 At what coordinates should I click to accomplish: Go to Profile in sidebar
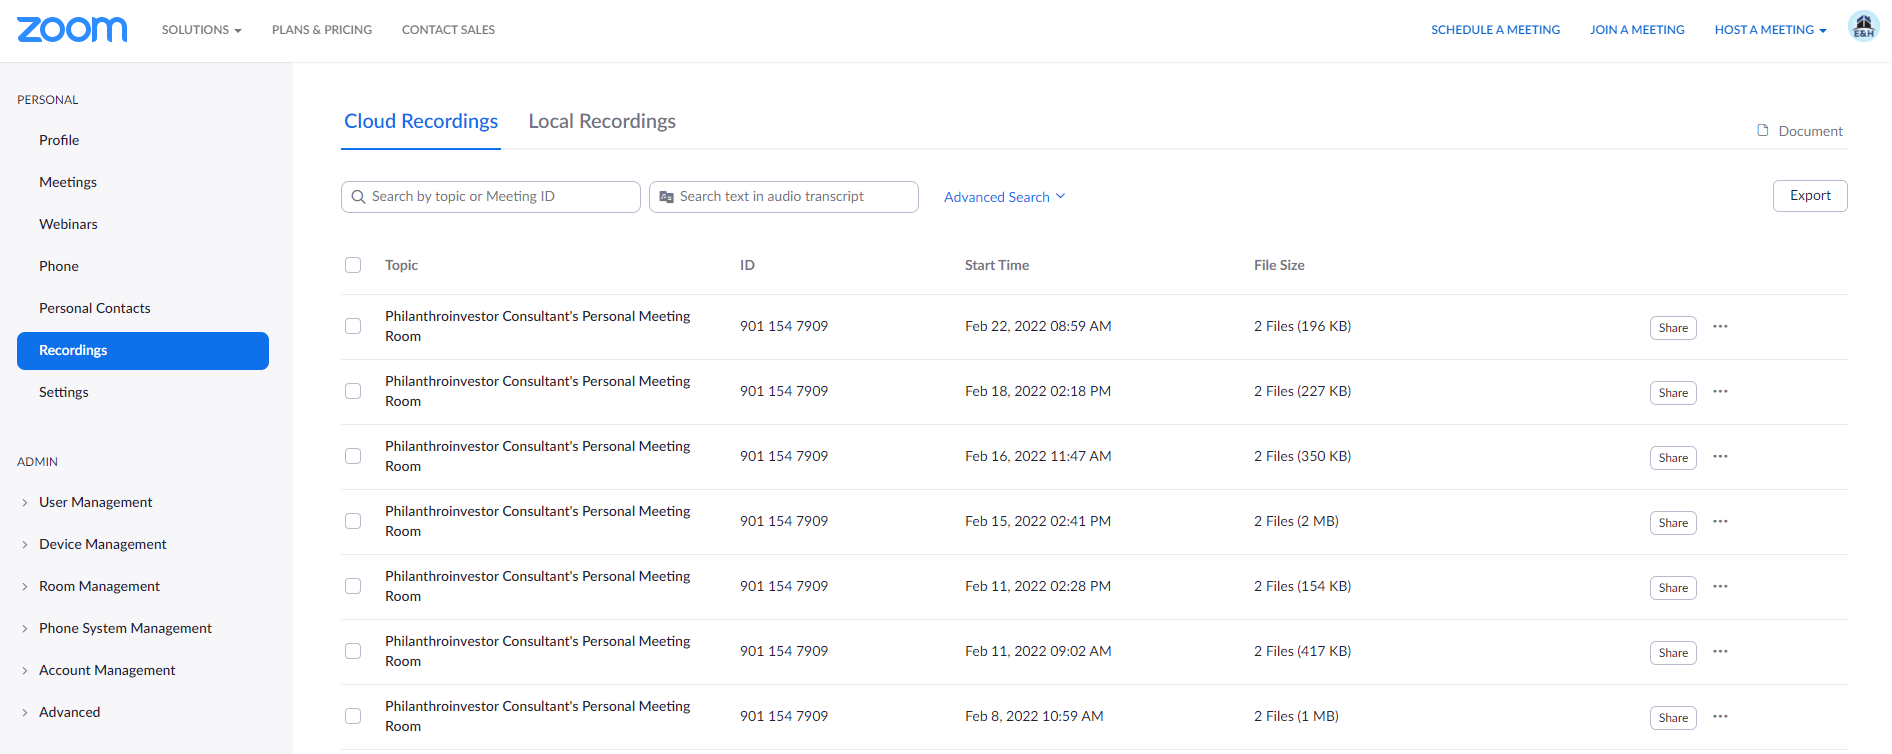tap(59, 140)
